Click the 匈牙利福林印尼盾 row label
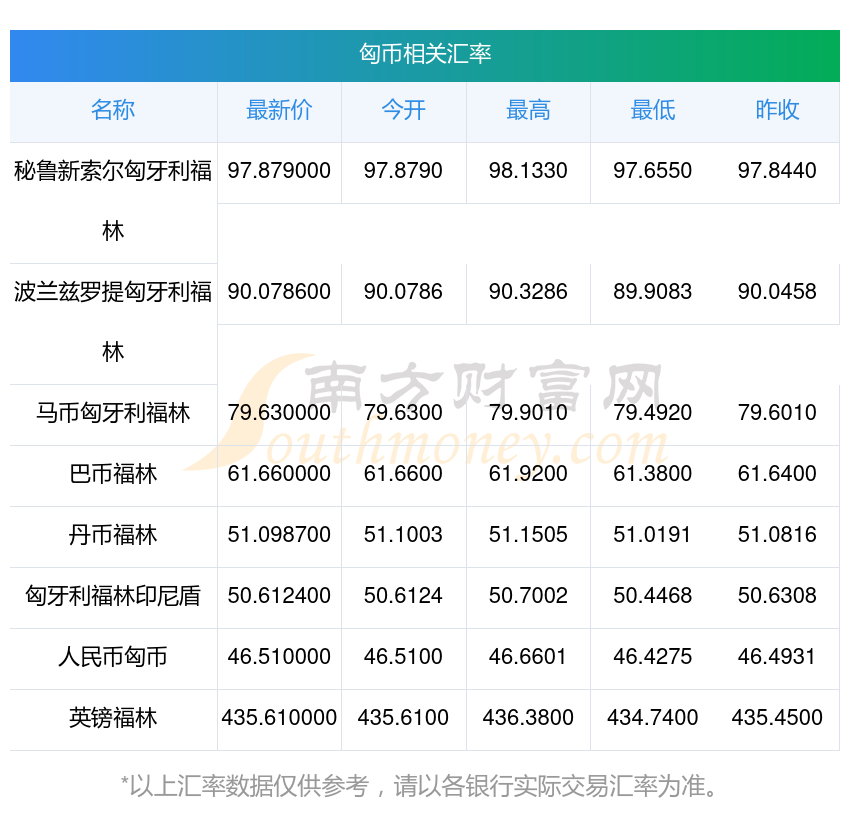This screenshot has height=817, width=850. coord(113,596)
